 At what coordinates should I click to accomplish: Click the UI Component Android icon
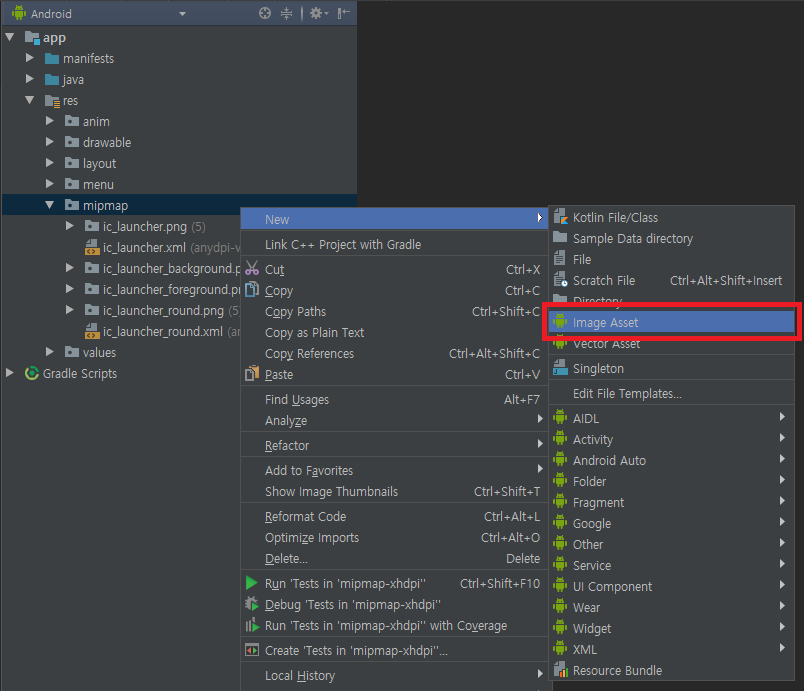point(560,585)
